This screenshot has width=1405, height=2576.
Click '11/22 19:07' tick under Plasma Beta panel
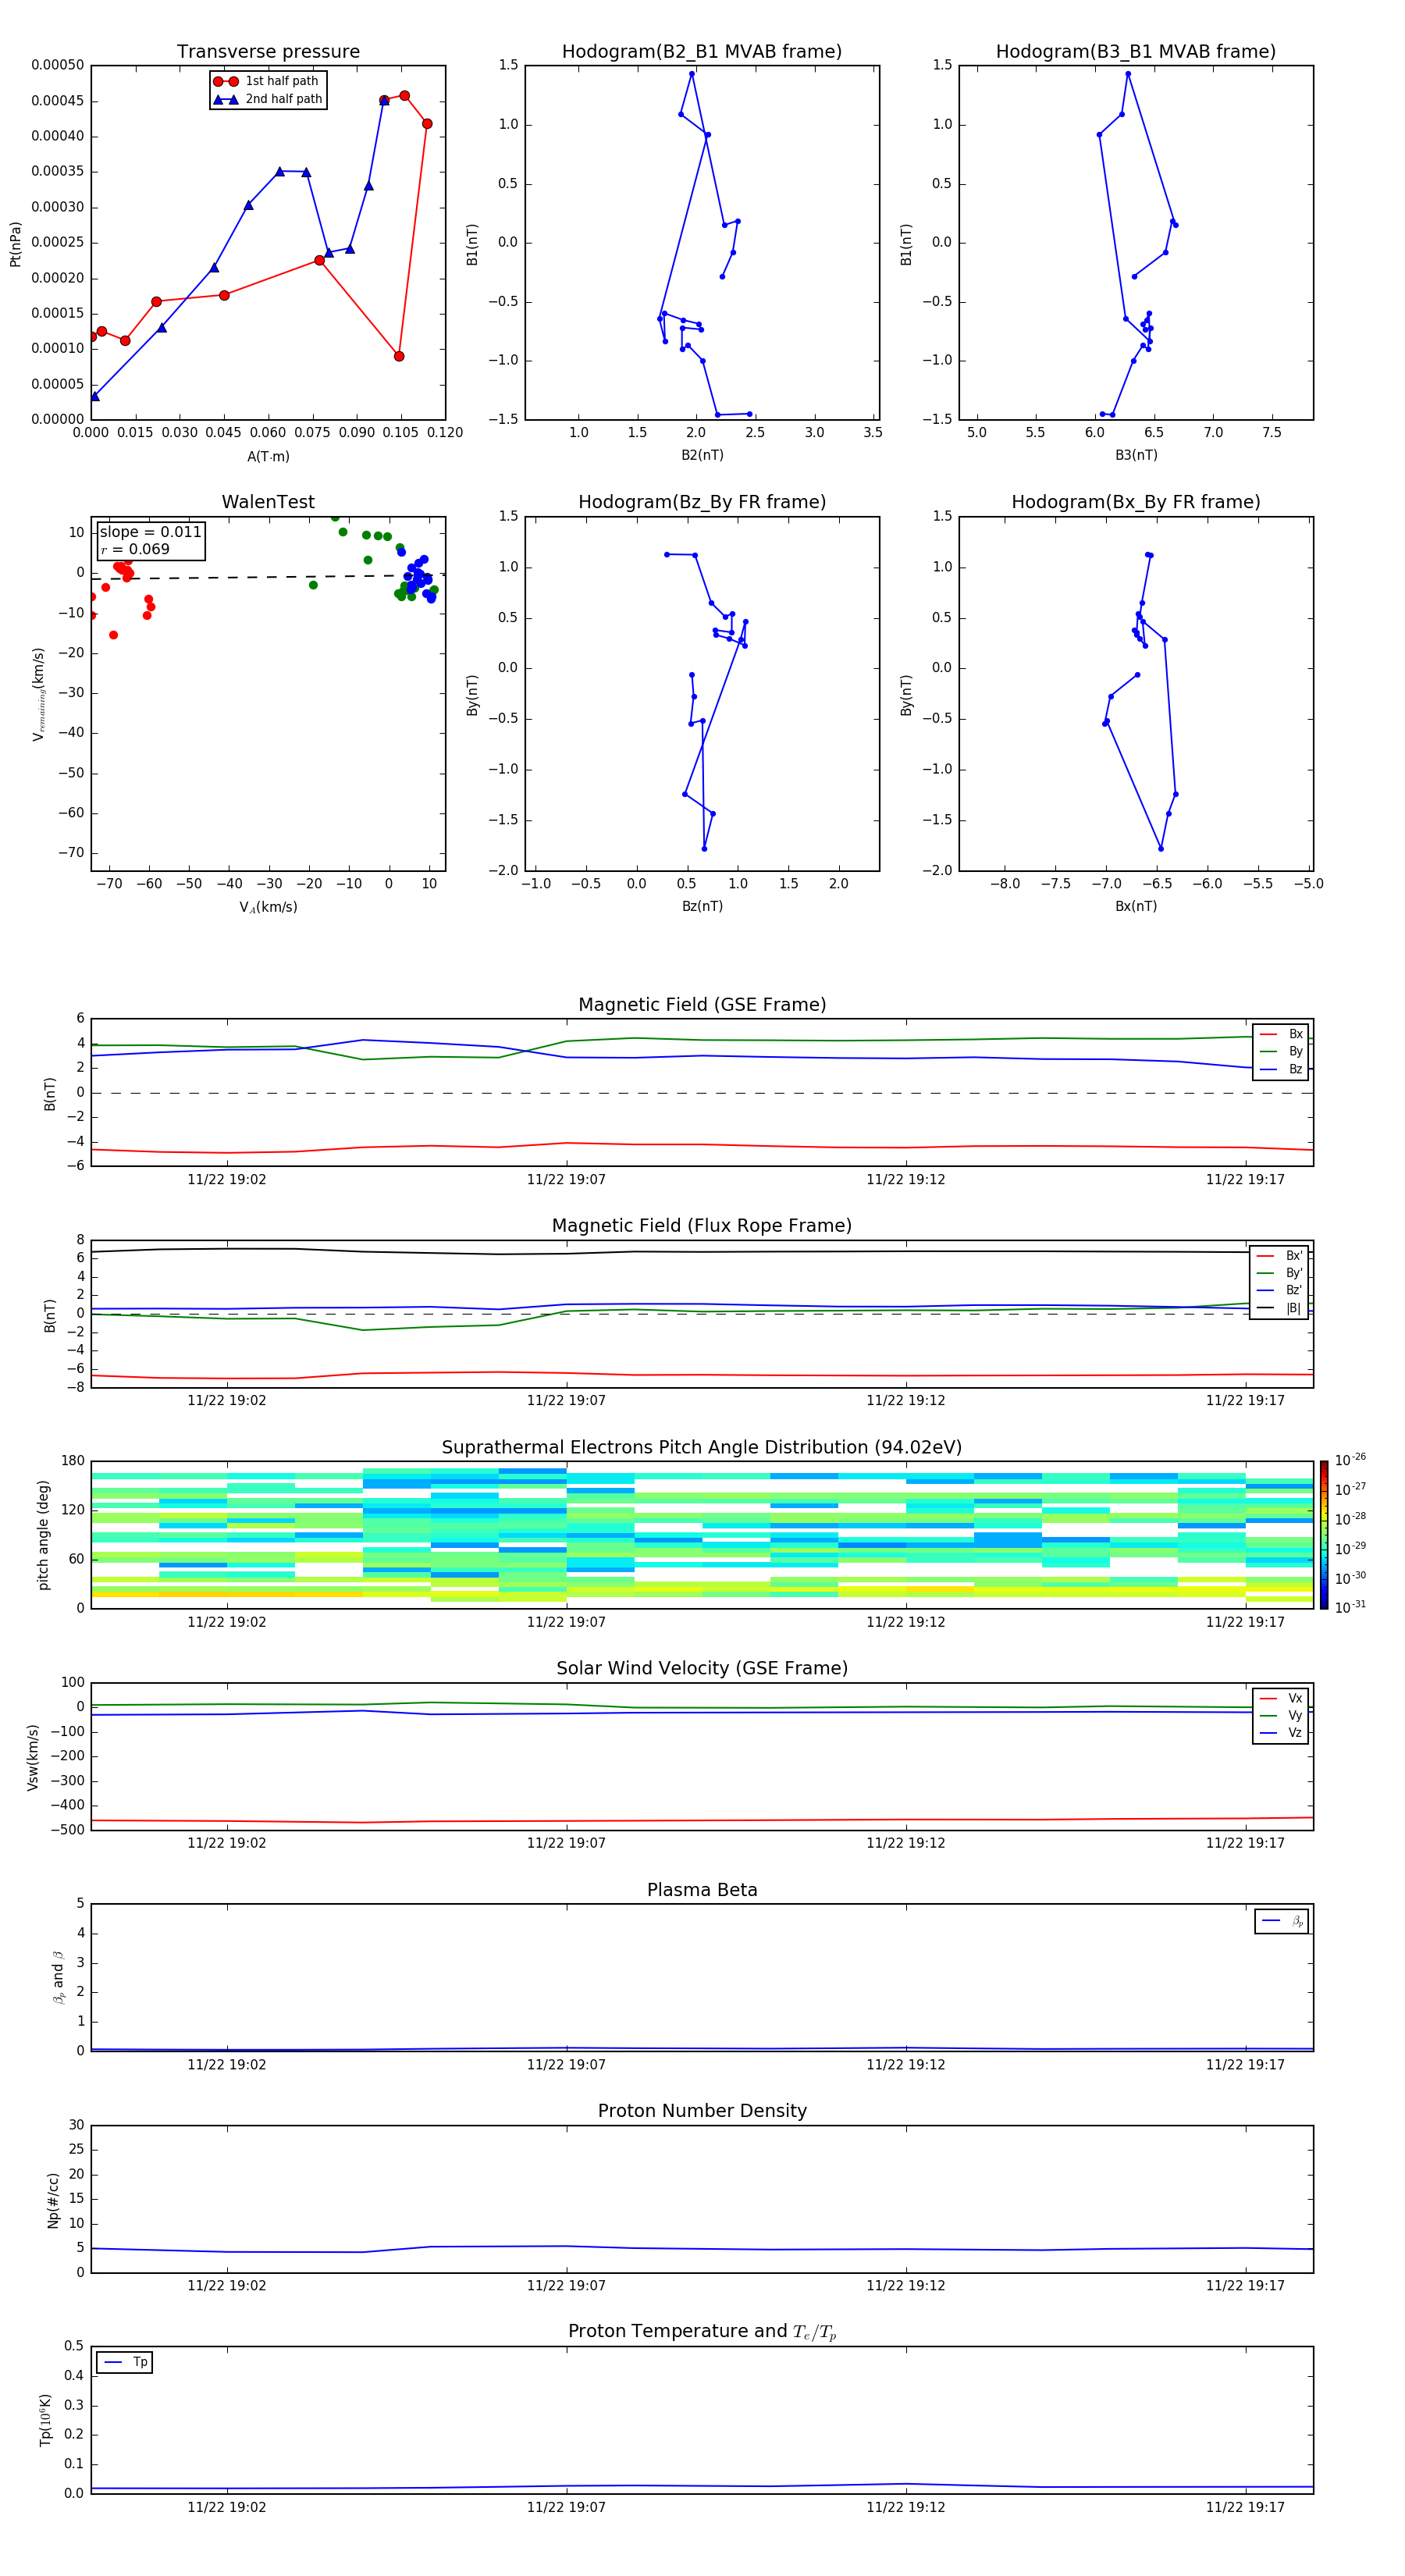click(566, 2065)
